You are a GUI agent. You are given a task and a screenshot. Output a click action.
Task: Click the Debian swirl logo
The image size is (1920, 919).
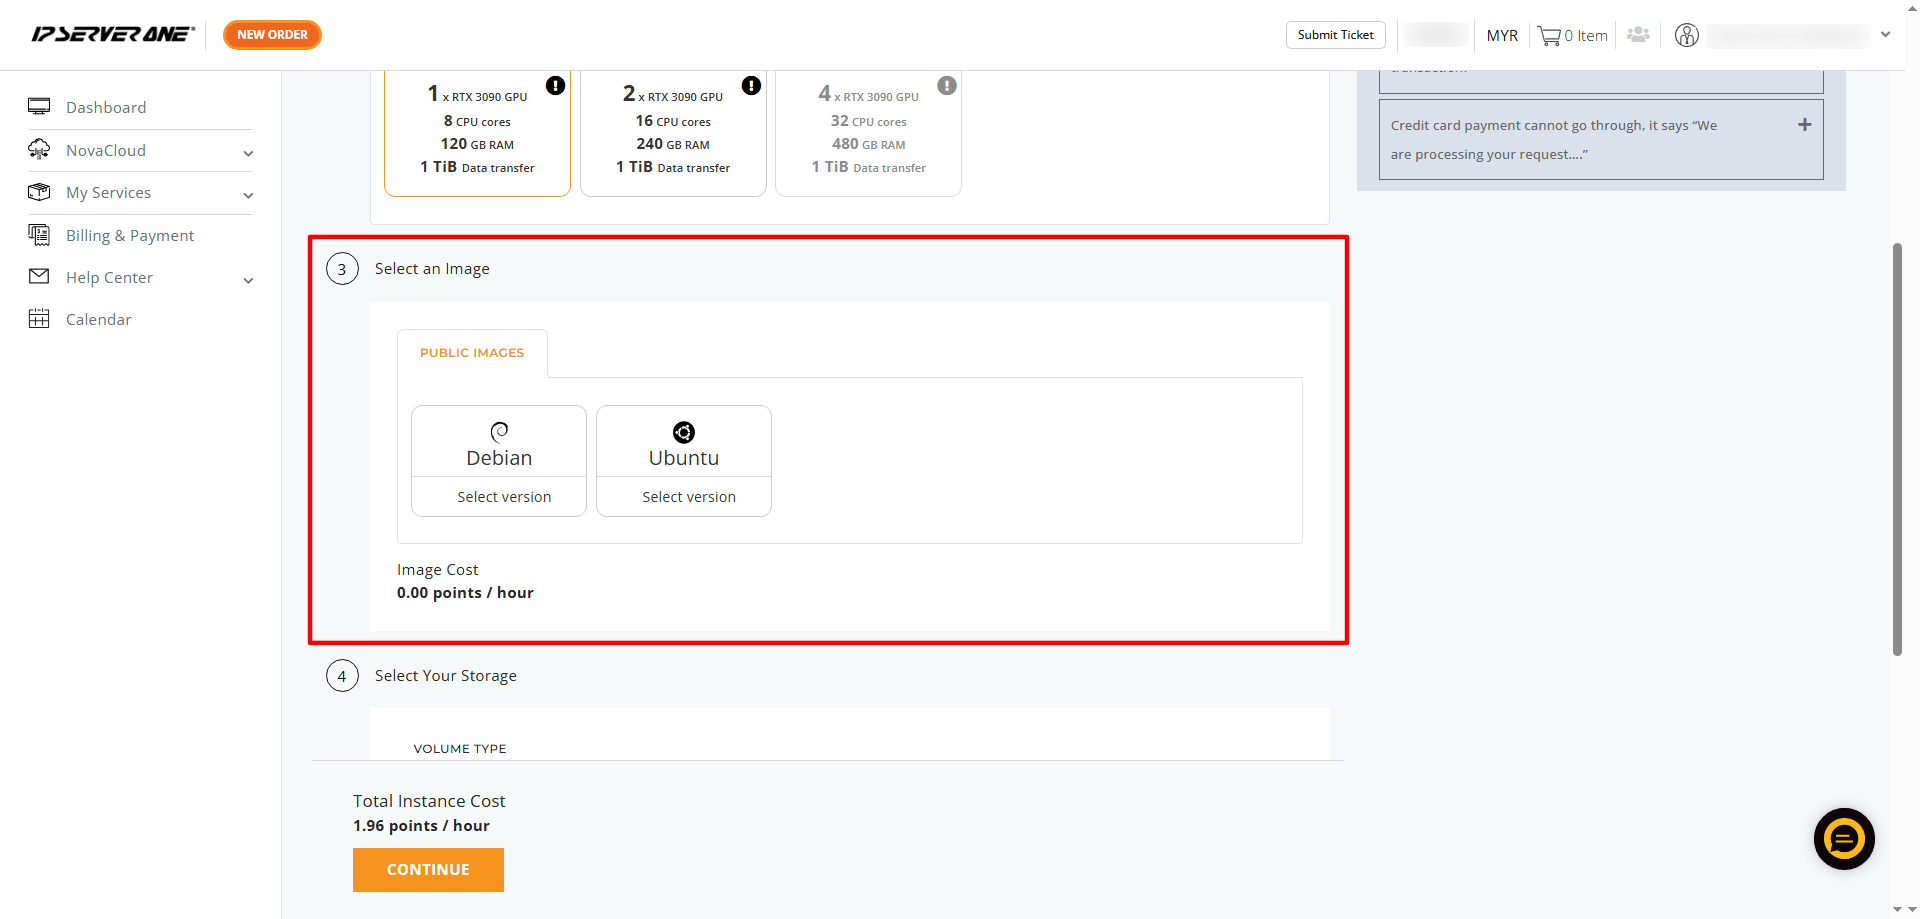click(x=499, y=431)
